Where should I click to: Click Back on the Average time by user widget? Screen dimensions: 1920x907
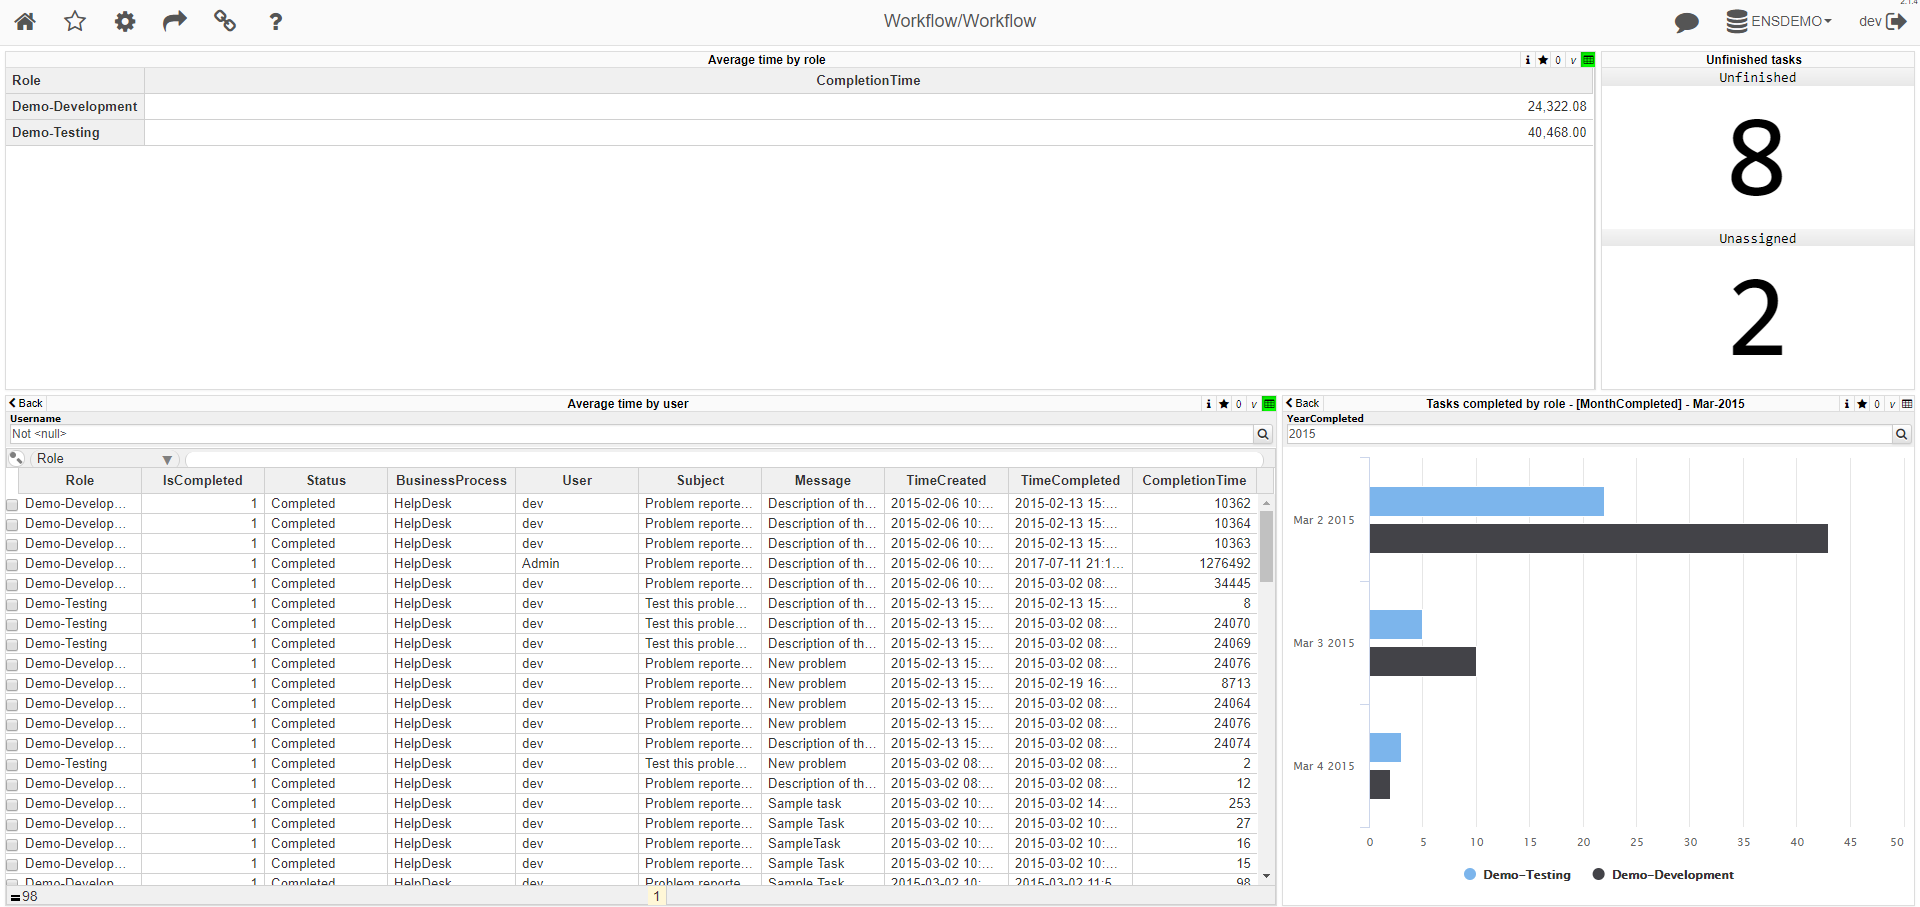click(25, 403)
